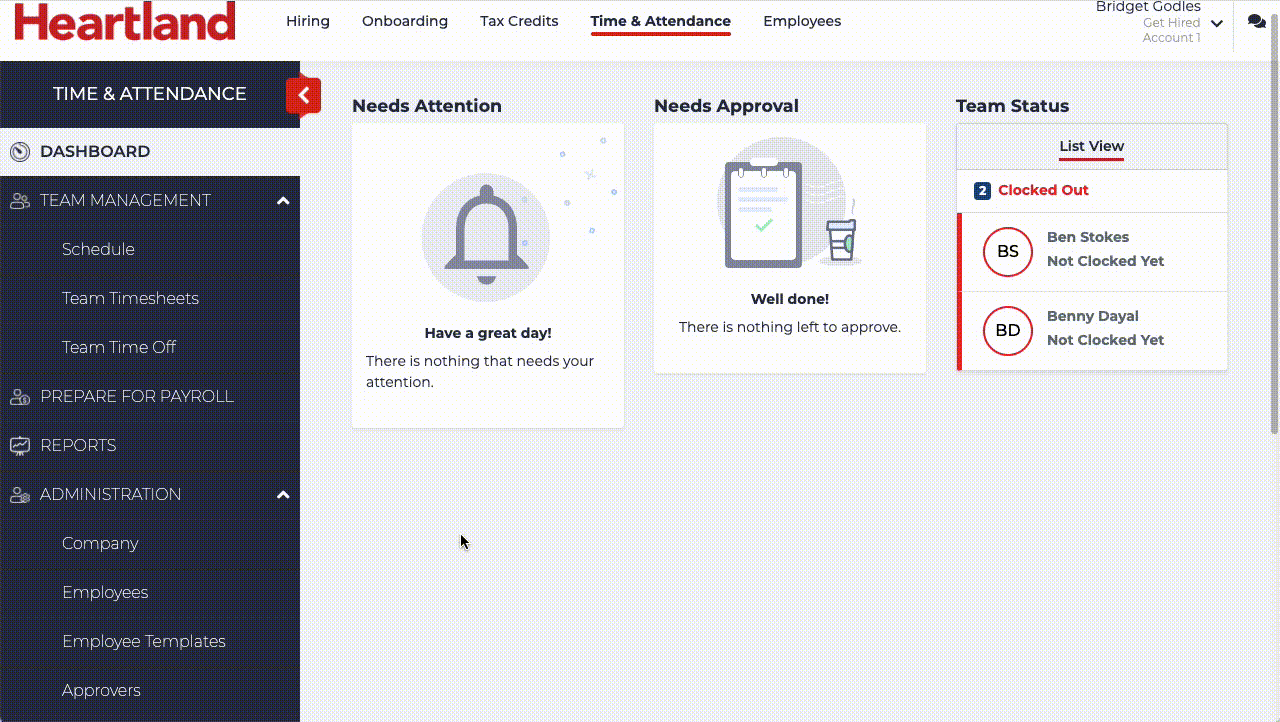Switch to the Onboarding tab
Viewport: 1280px width, 722px height.
click(405, 21)
